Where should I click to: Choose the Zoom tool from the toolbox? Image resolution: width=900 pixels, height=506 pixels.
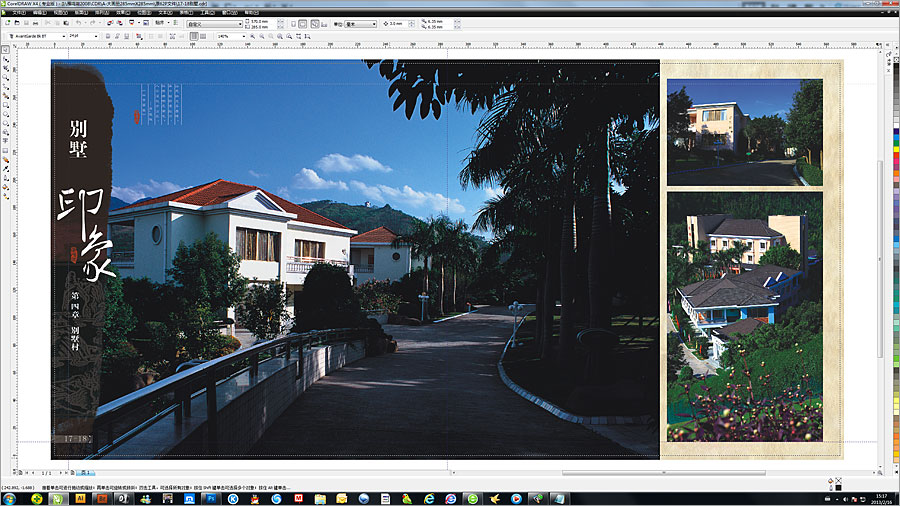click(x=6, y=77)
